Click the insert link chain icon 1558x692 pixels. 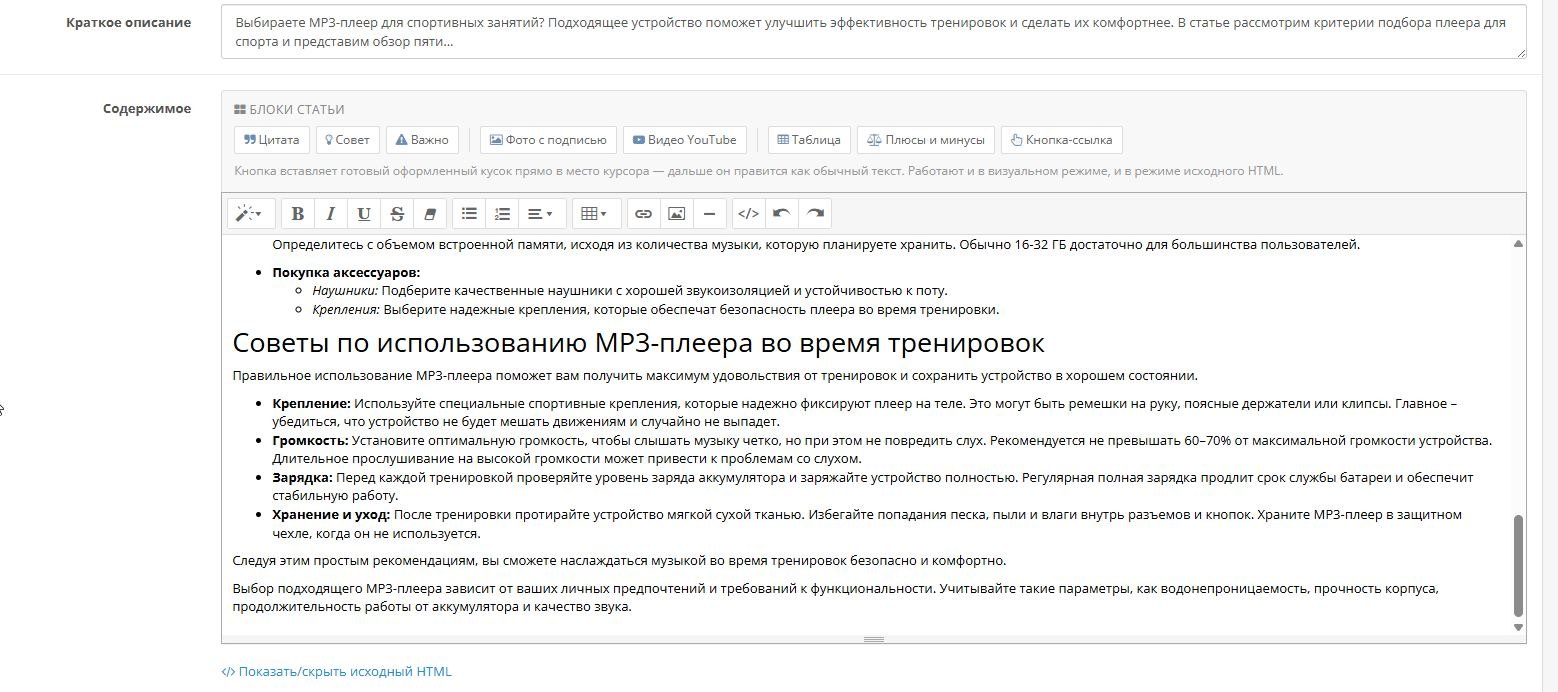pos(644,214)
